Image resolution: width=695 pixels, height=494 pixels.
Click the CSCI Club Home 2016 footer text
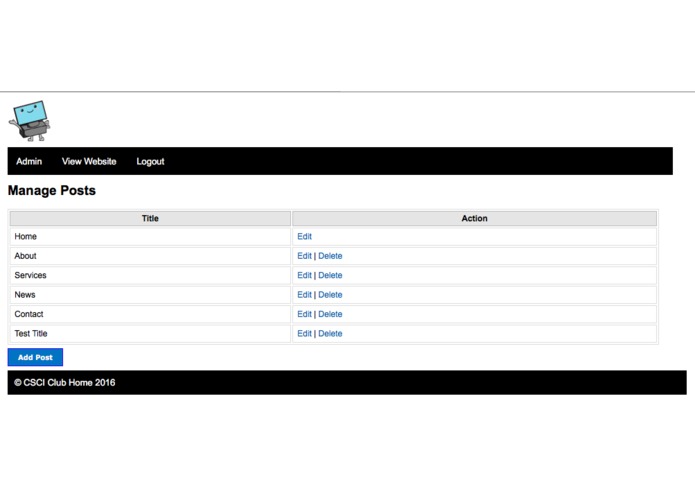[65, 383]
